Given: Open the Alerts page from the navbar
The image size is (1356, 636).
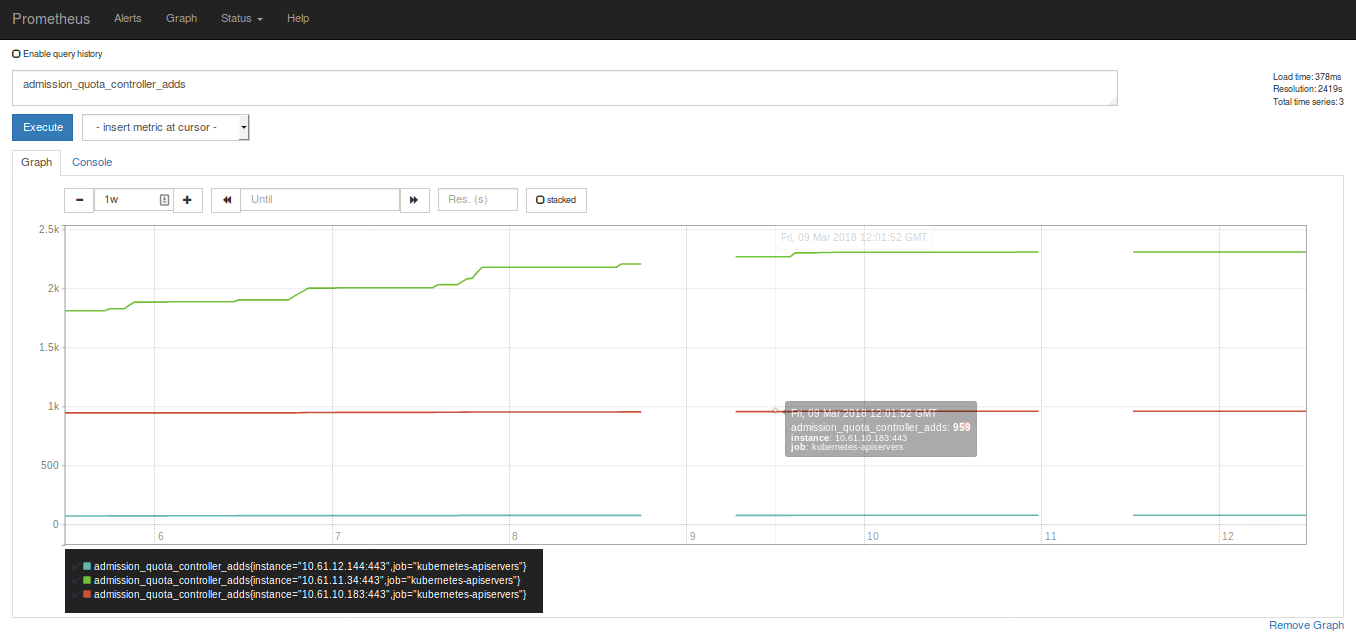Looking at the screenshot, I should pos(128,18).
